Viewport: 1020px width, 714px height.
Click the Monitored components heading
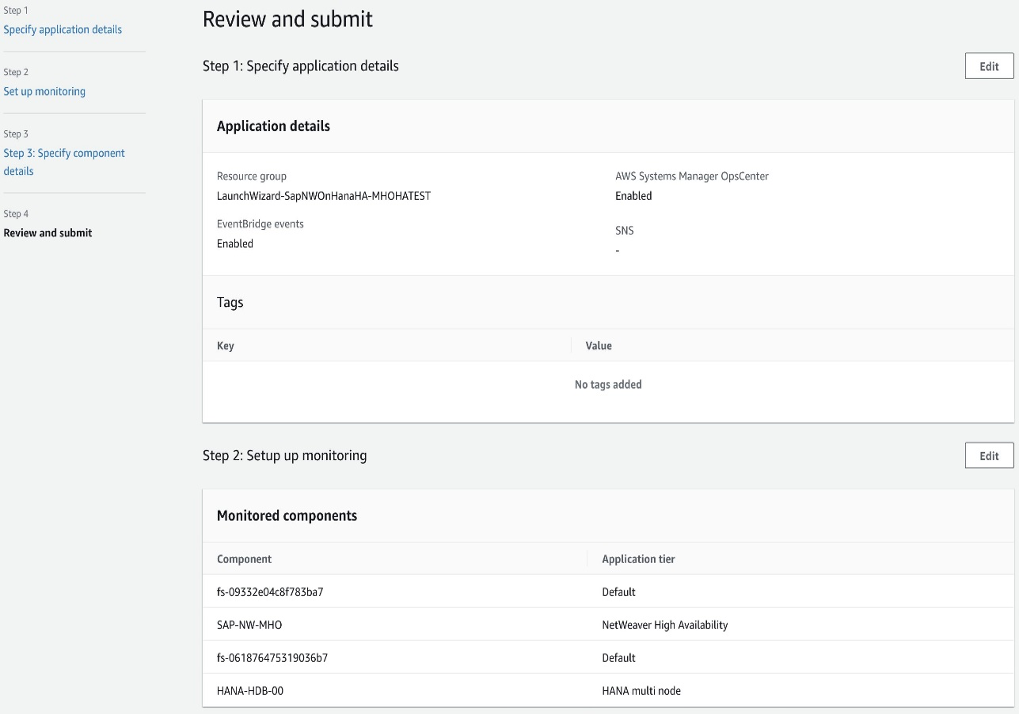tap(287, 516)
